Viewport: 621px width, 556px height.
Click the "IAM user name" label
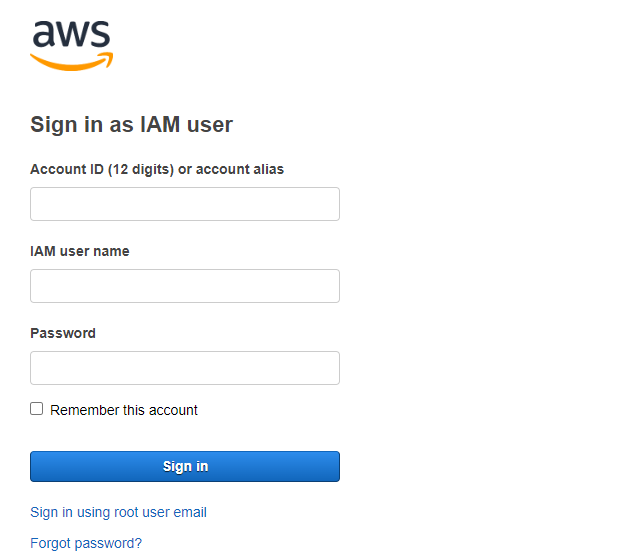(x=80, y=251)
